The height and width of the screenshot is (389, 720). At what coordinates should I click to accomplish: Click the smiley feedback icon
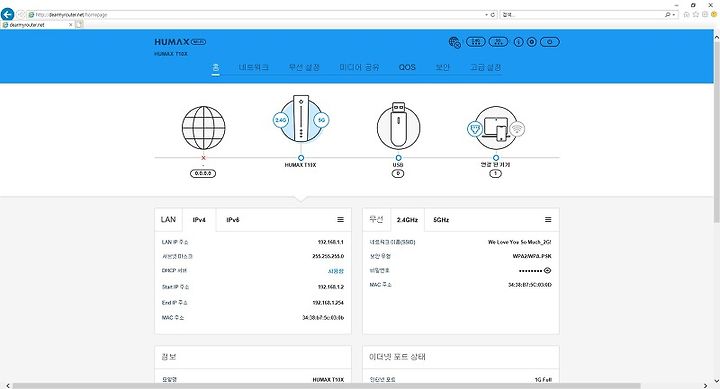(x=714, y=15)
